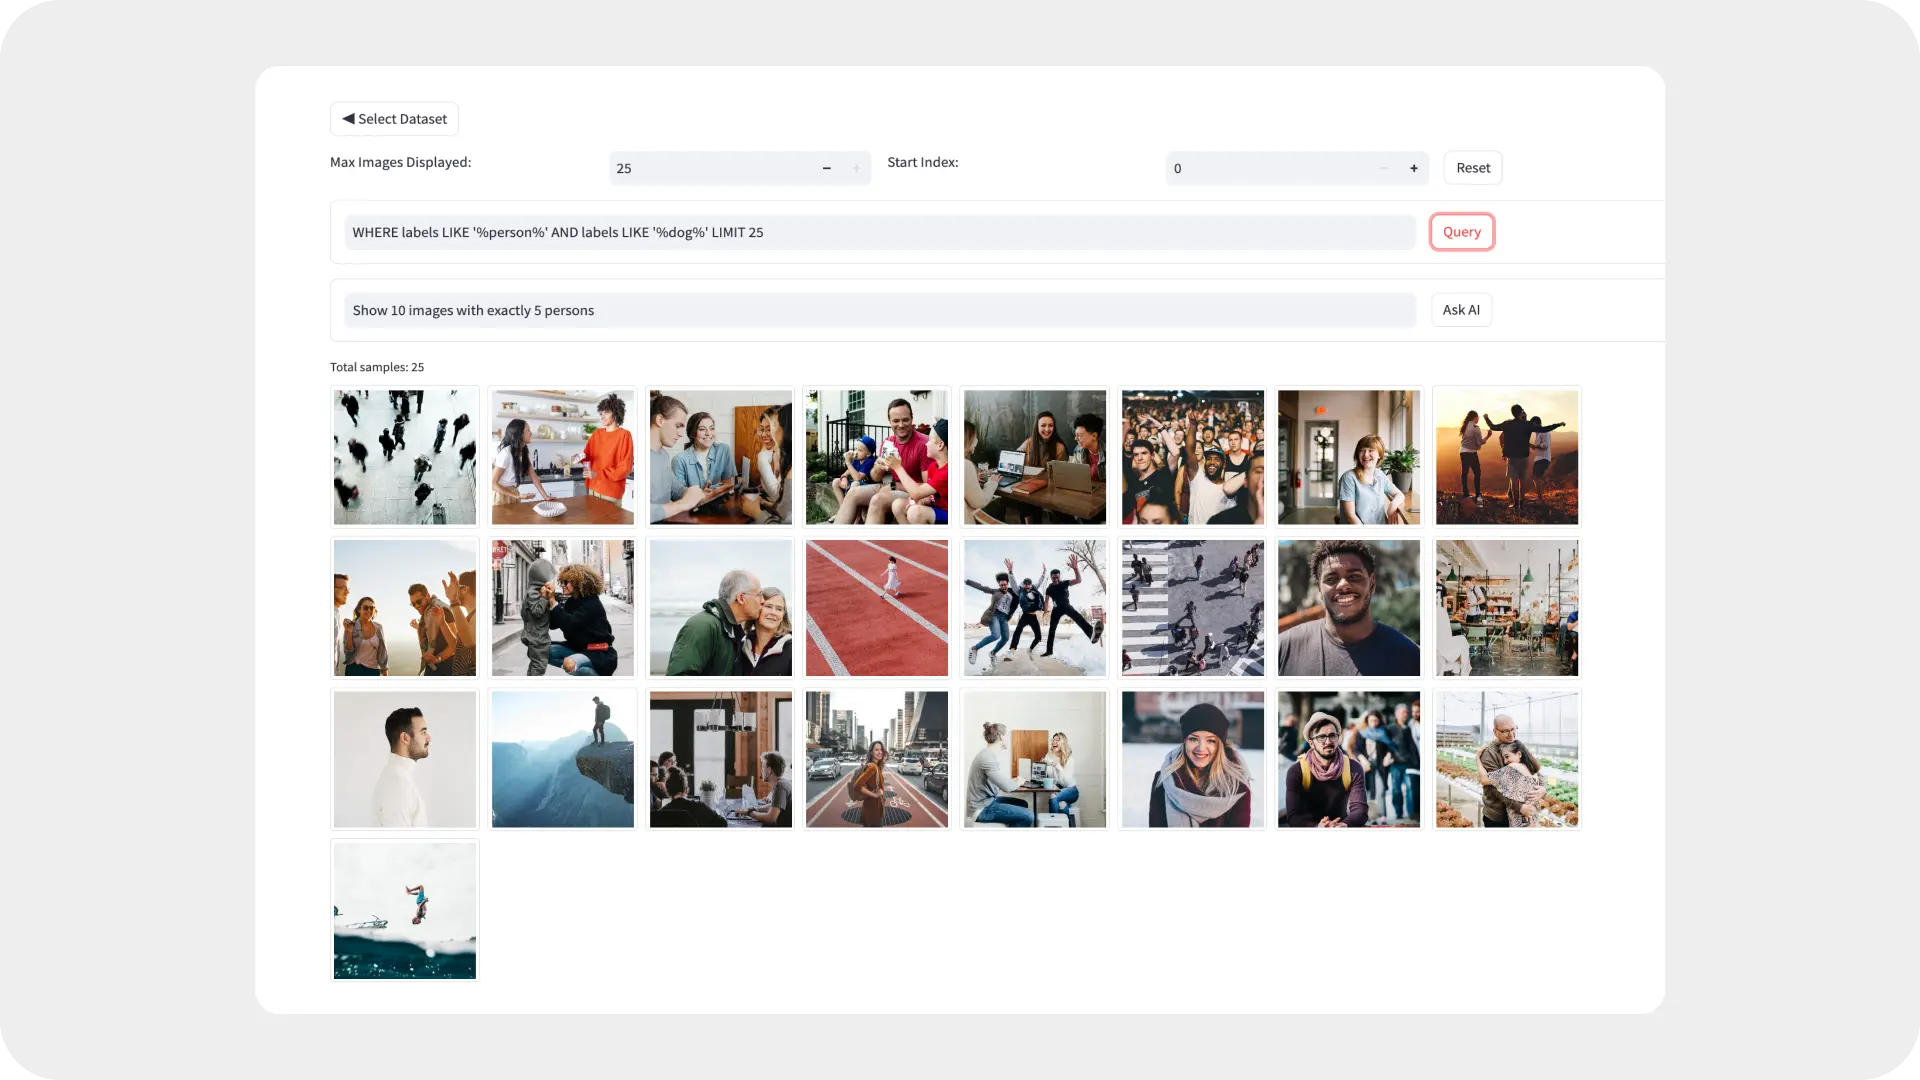Click the Select Dataset back button
Screen dimensions: 1920x1080
(394, 119)
